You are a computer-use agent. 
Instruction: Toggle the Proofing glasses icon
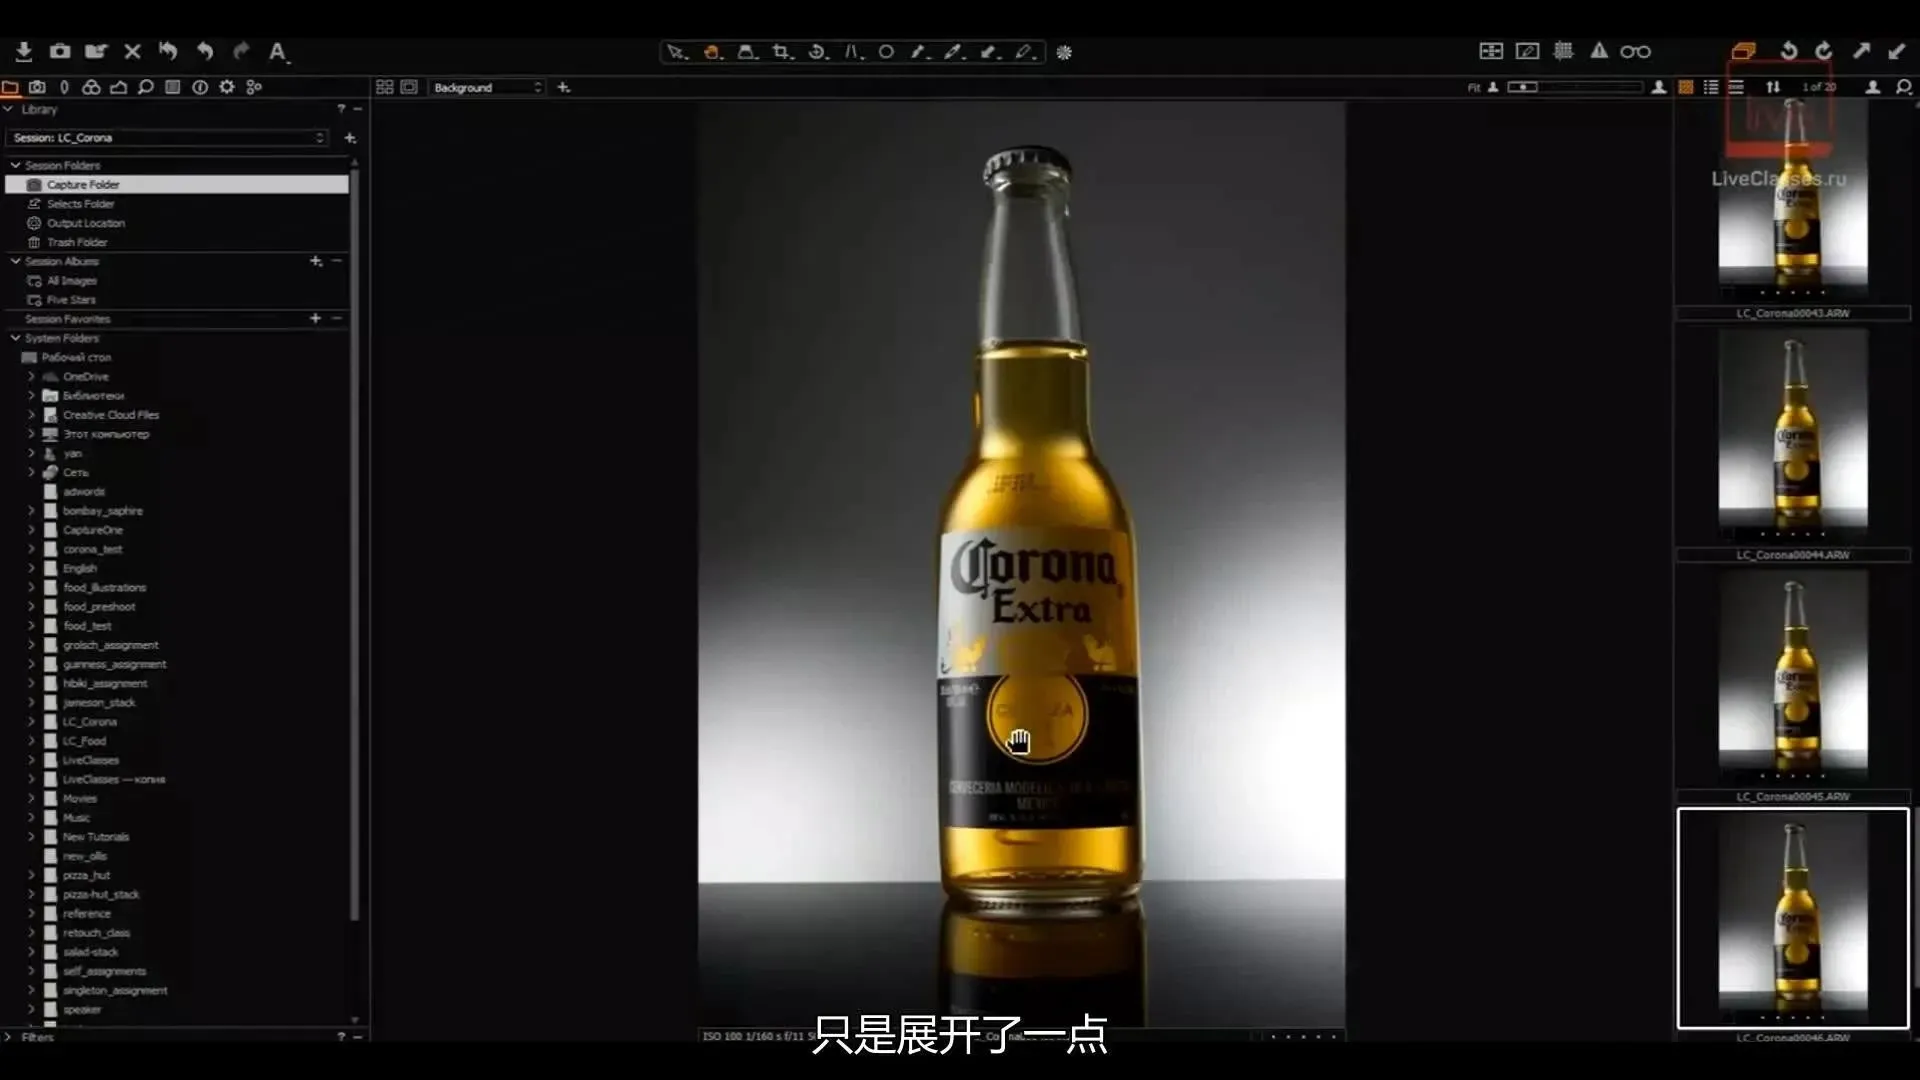pyautogui.click(x=1636, y=51)
